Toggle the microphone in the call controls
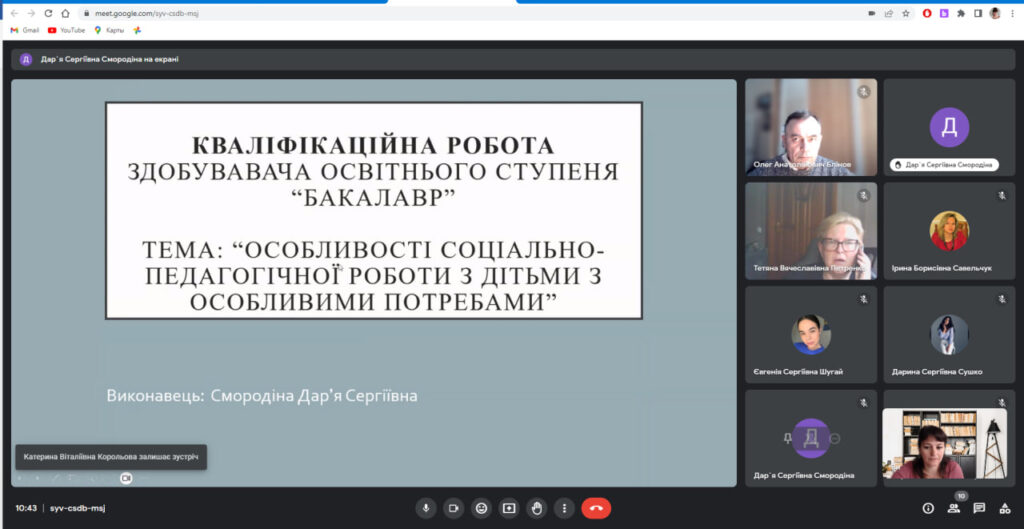 426,508
